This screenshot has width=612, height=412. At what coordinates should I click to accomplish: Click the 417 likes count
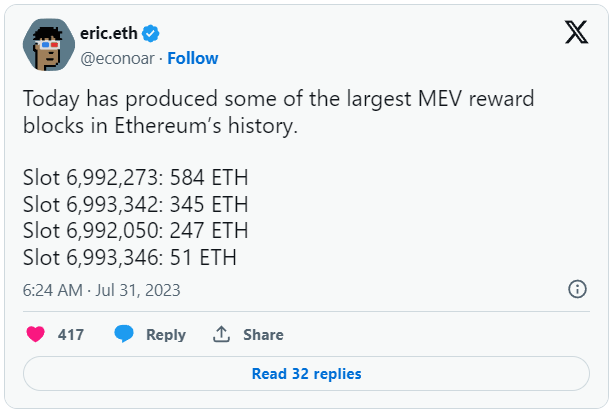[71, 335]
